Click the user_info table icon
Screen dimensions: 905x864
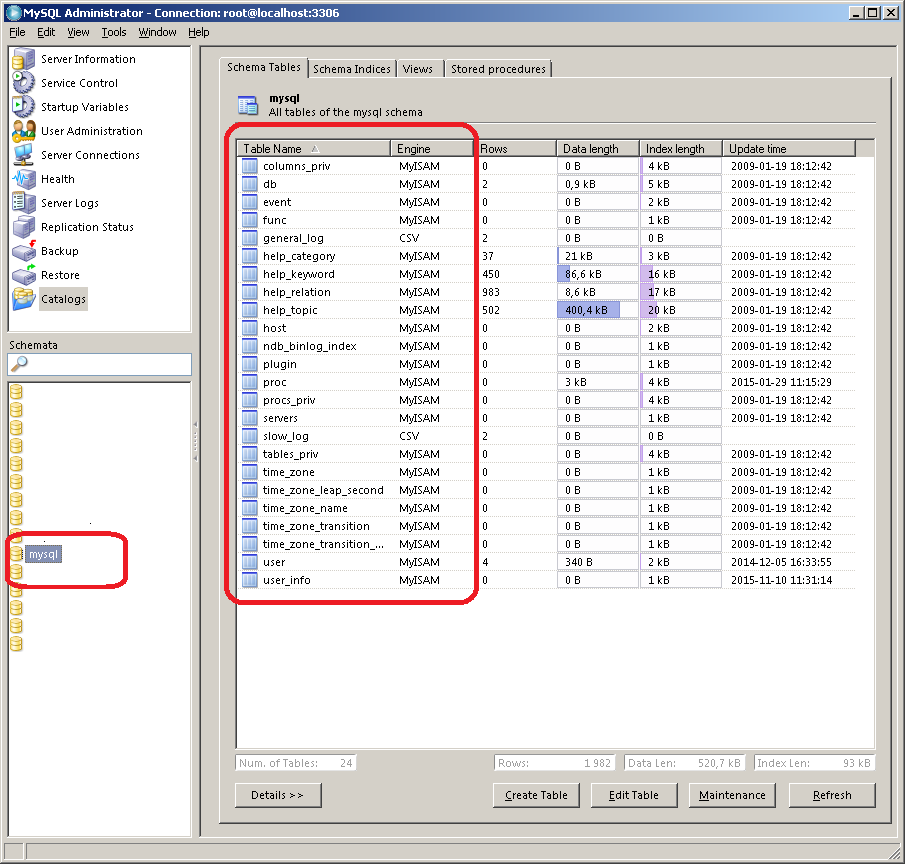tap(249, 580)
